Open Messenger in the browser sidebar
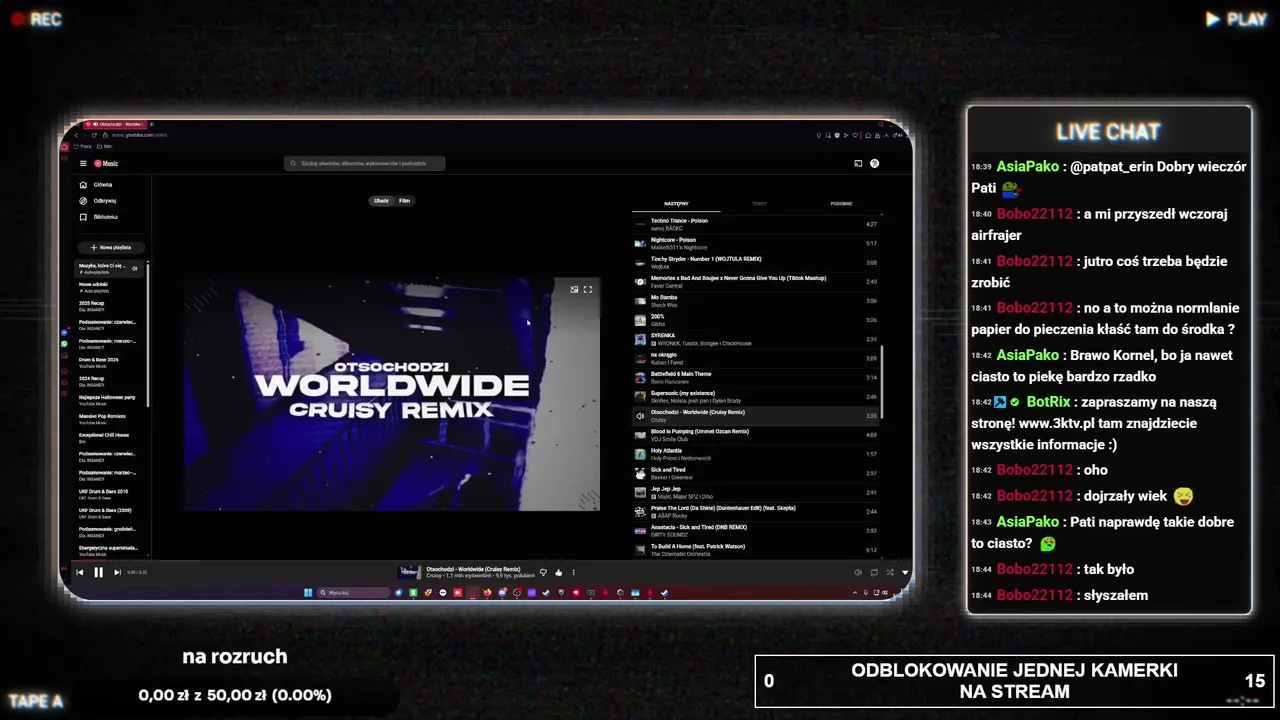This screenshot has height=720, width=1280. [x=65, y=331]
